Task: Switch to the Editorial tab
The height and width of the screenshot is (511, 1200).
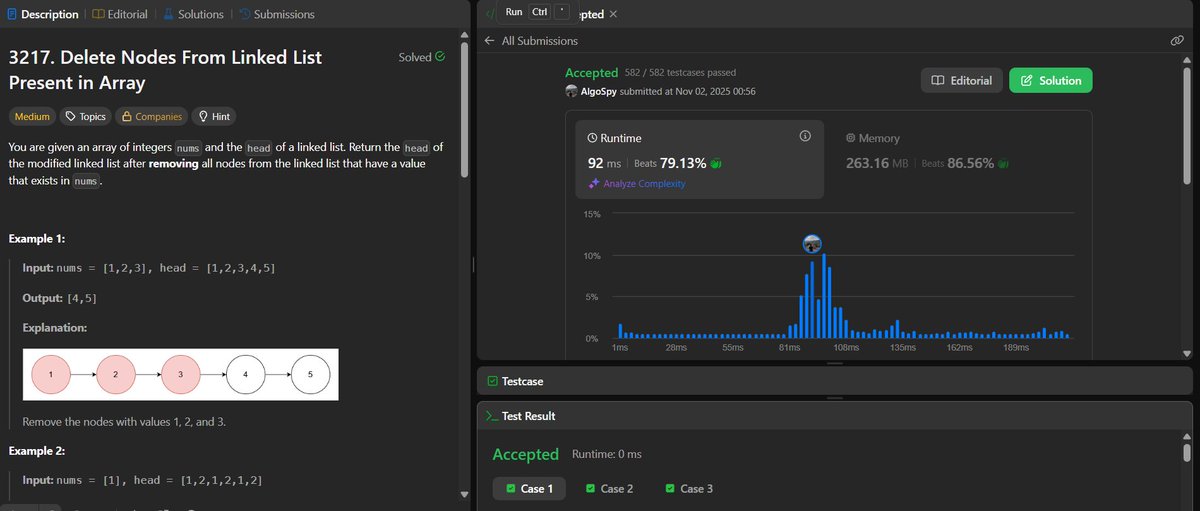Action: click(x=120, y=14)
